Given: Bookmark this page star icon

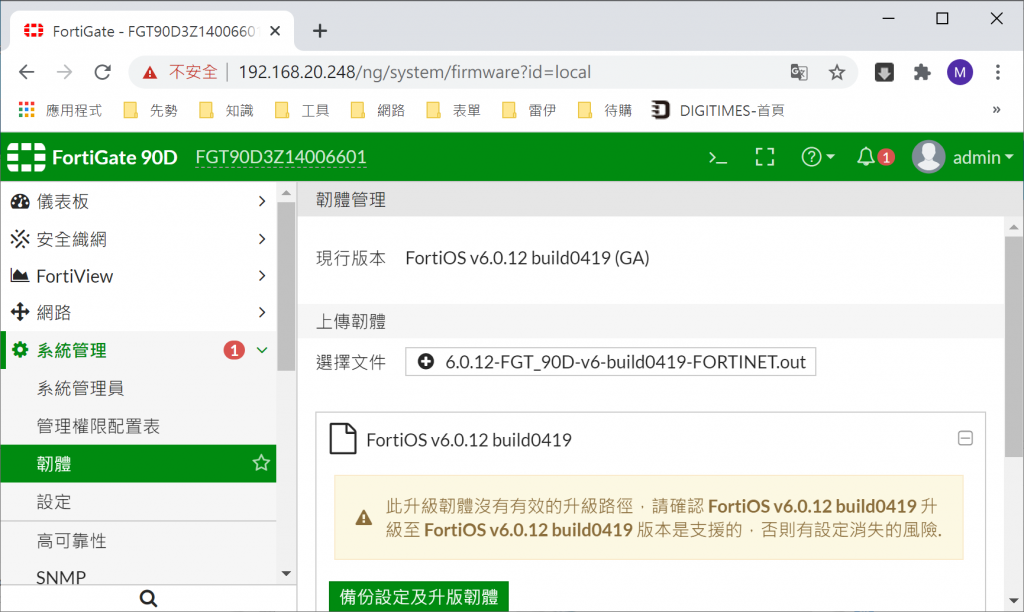Looking at the screenshot, I should (x=837, y=72).
